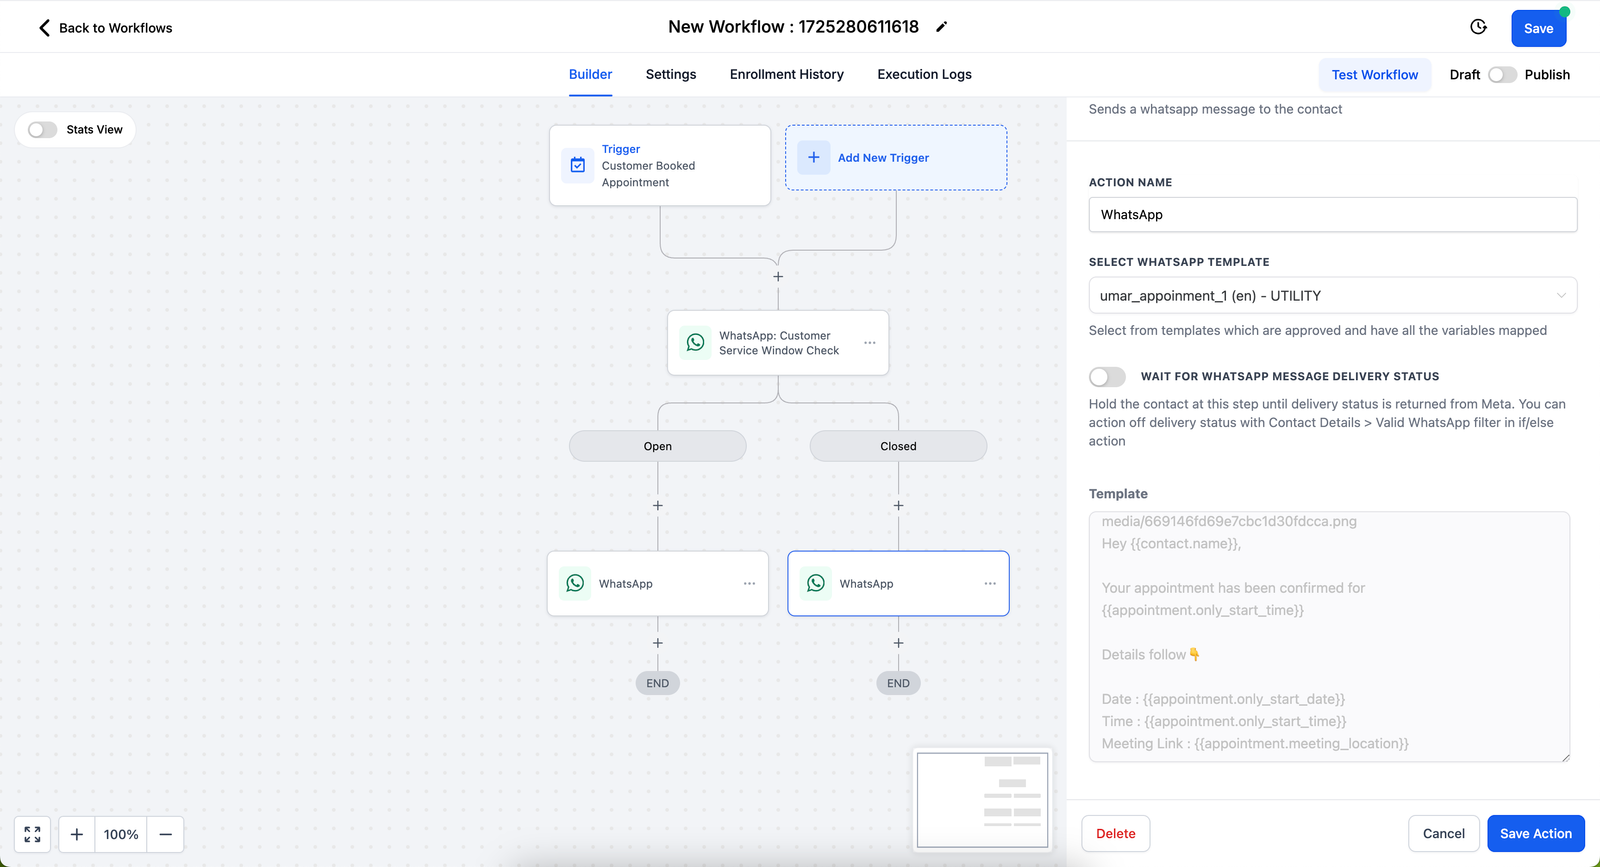Click the Action Name input field
This screenshot has width=1600, height=867.
(x=1332, y=215)
